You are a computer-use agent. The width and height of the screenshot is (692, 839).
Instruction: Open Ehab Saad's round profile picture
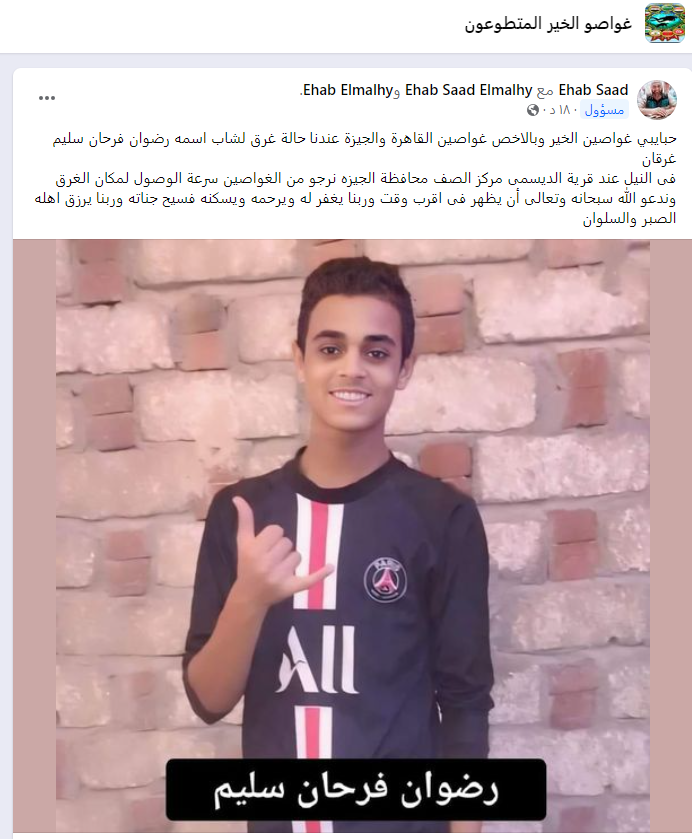(x=657, y=100)
